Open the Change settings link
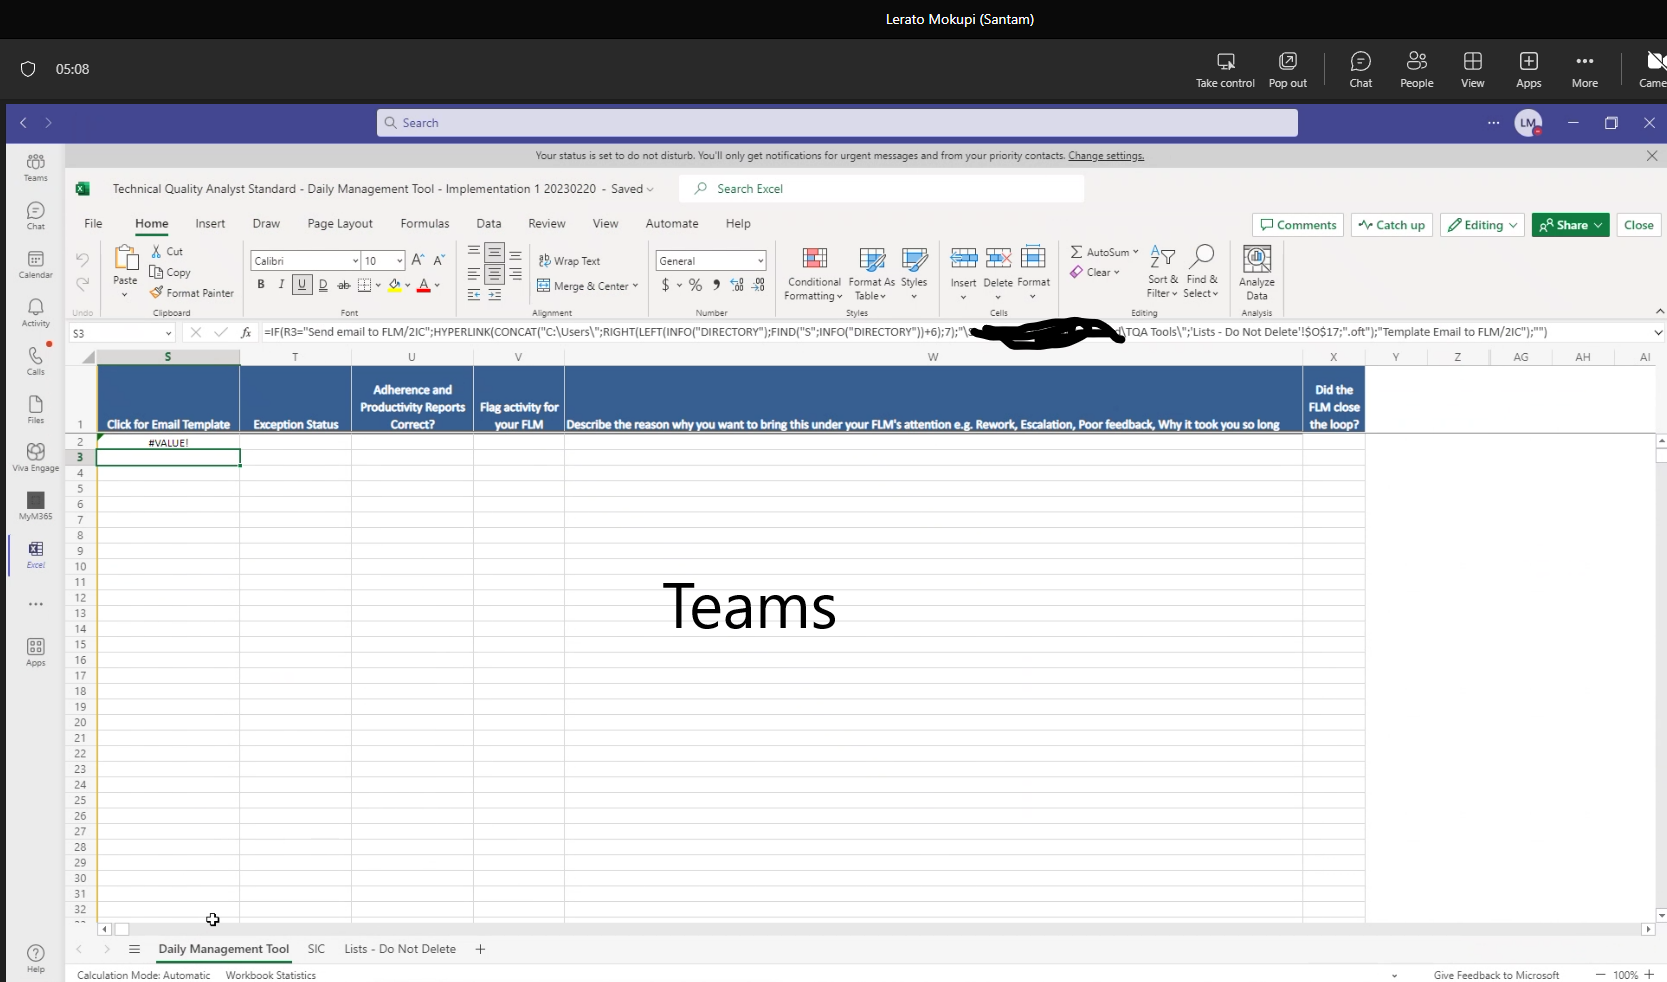This screenshot has width=1667, height=982. [1105, 156]
